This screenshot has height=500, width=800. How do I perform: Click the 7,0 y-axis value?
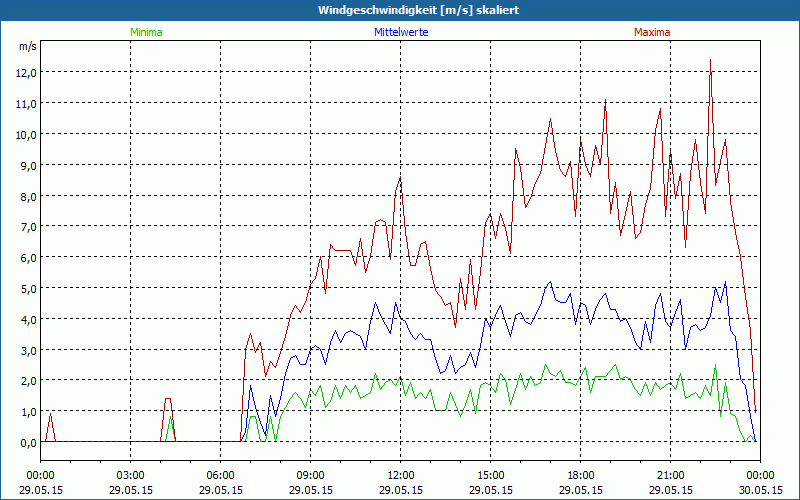(x=30, y=227)
